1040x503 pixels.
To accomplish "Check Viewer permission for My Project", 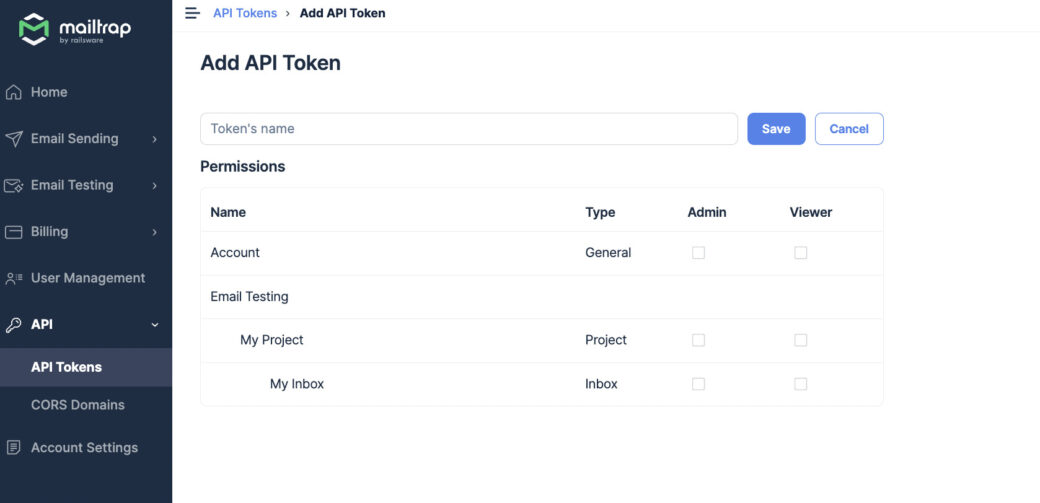I will 801,340.
